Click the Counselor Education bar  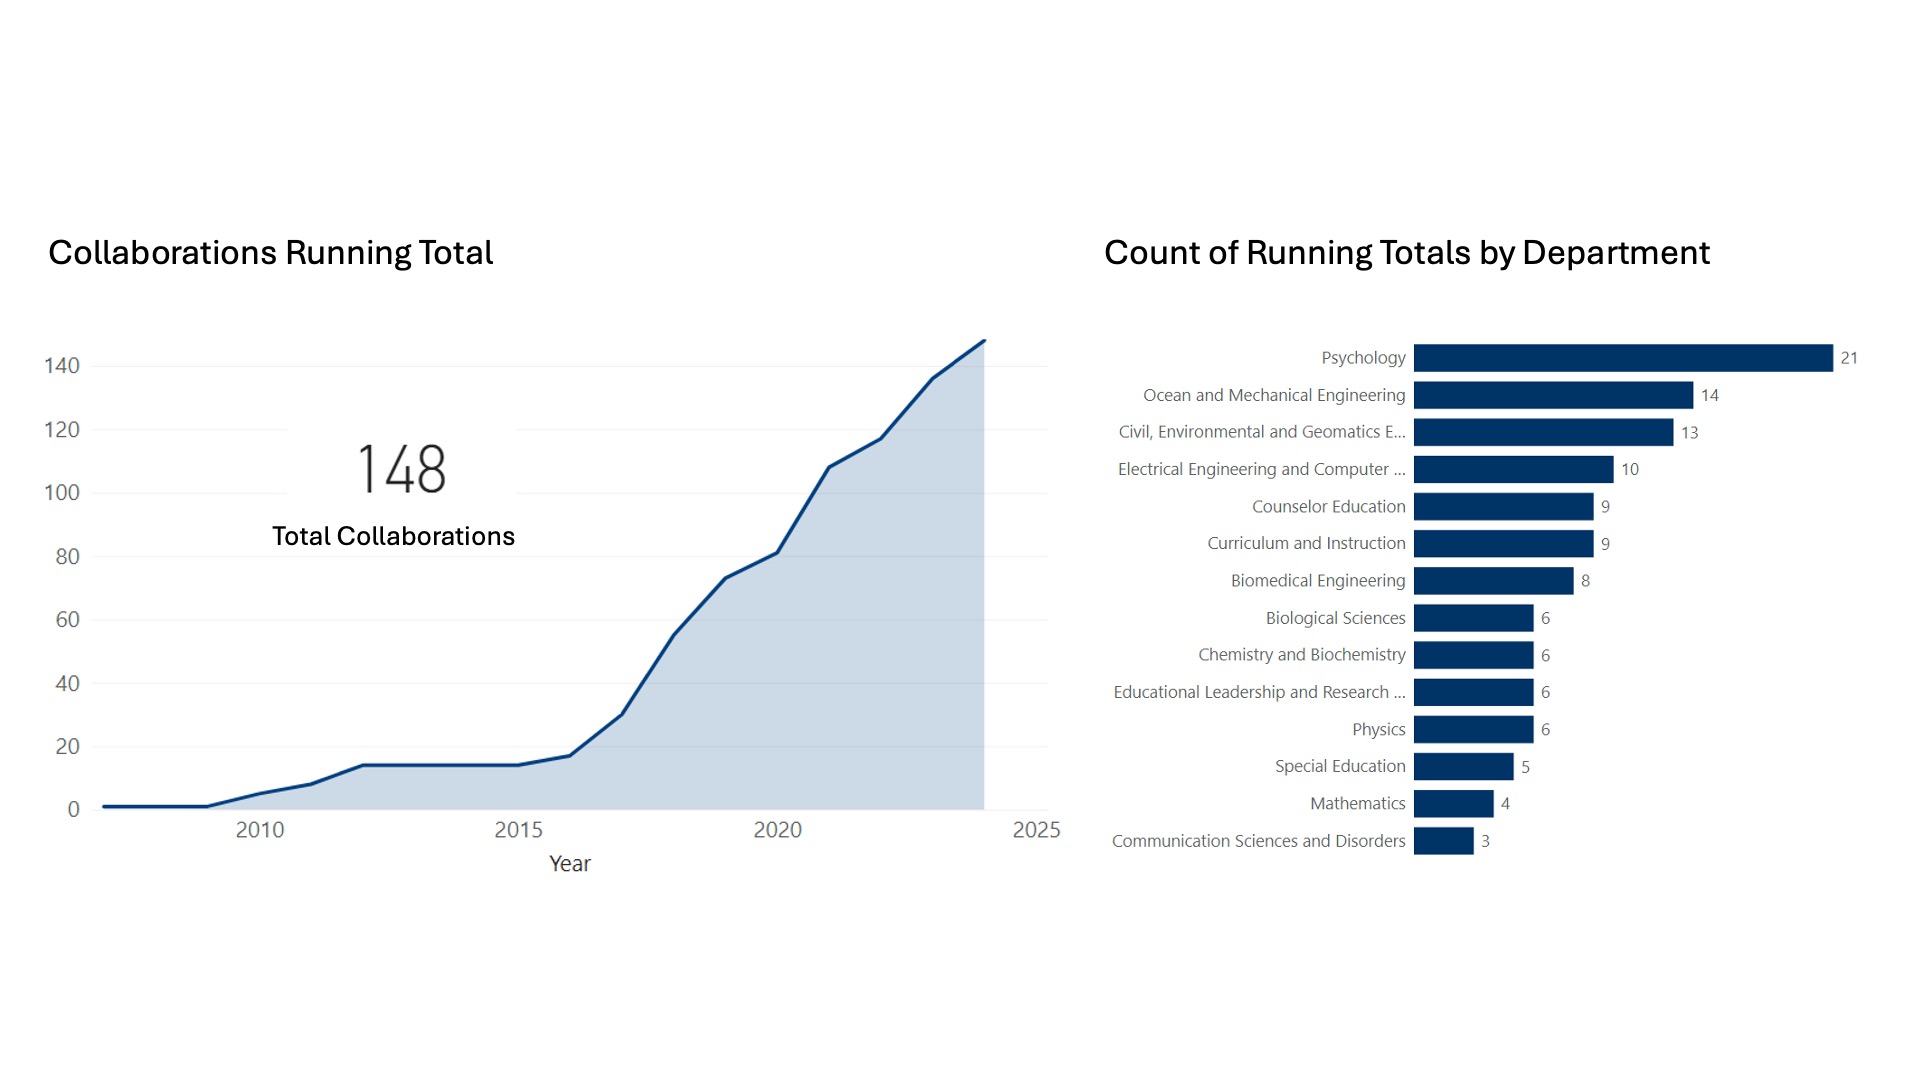[1503, 506]
